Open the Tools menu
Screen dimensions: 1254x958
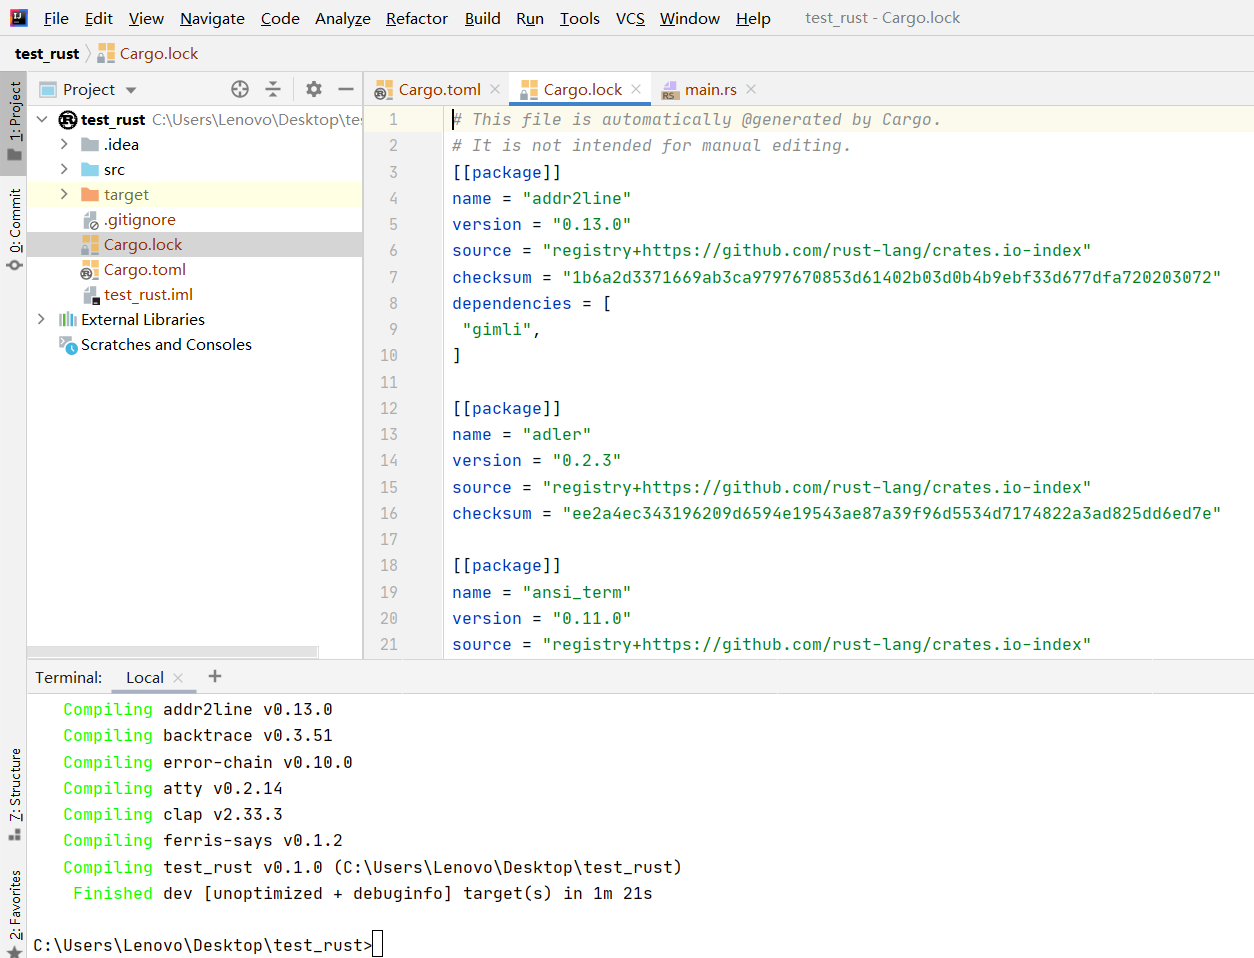pyautogui.click(x=580, y=18)
